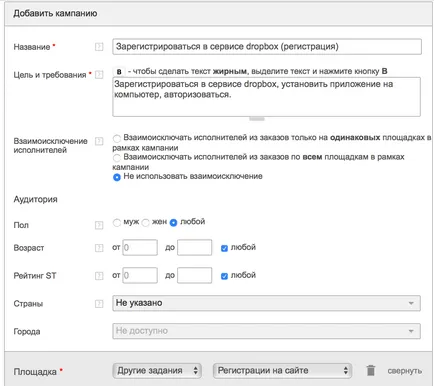The width and height of the screenshot is (434, 386).
Task: Click into the Цель и требования text area
Action: [266, 97]
